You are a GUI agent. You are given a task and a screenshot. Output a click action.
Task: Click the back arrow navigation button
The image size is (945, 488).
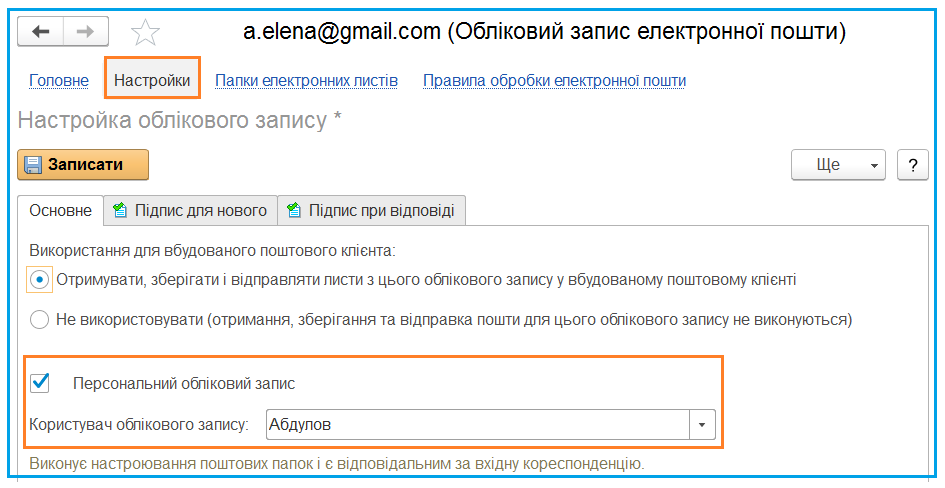pos(40,31)
